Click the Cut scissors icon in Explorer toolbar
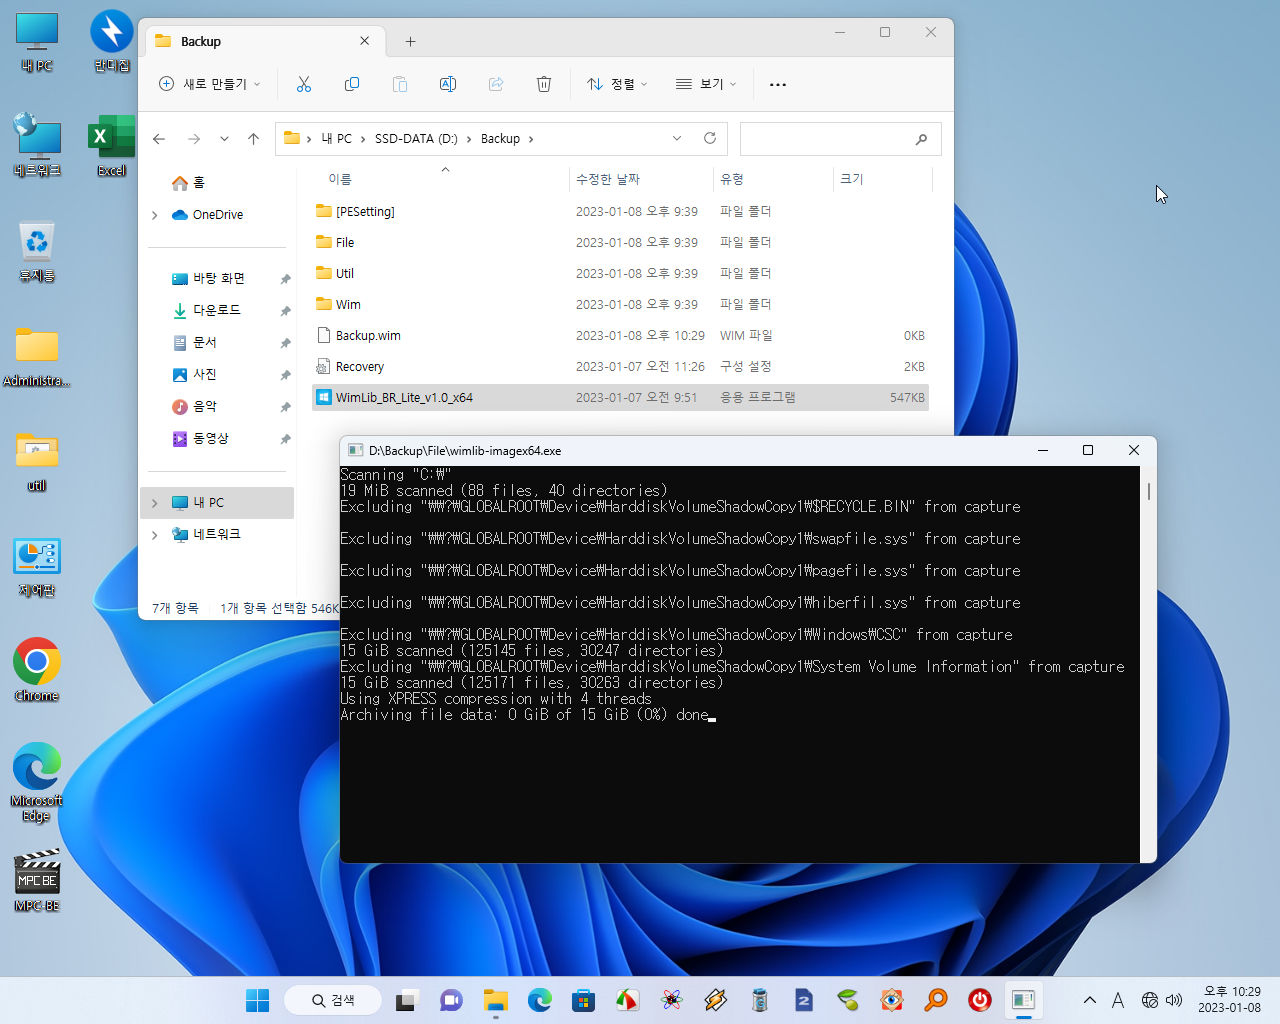Screen dimensions: 1280x1024 (x=304, y=84)
